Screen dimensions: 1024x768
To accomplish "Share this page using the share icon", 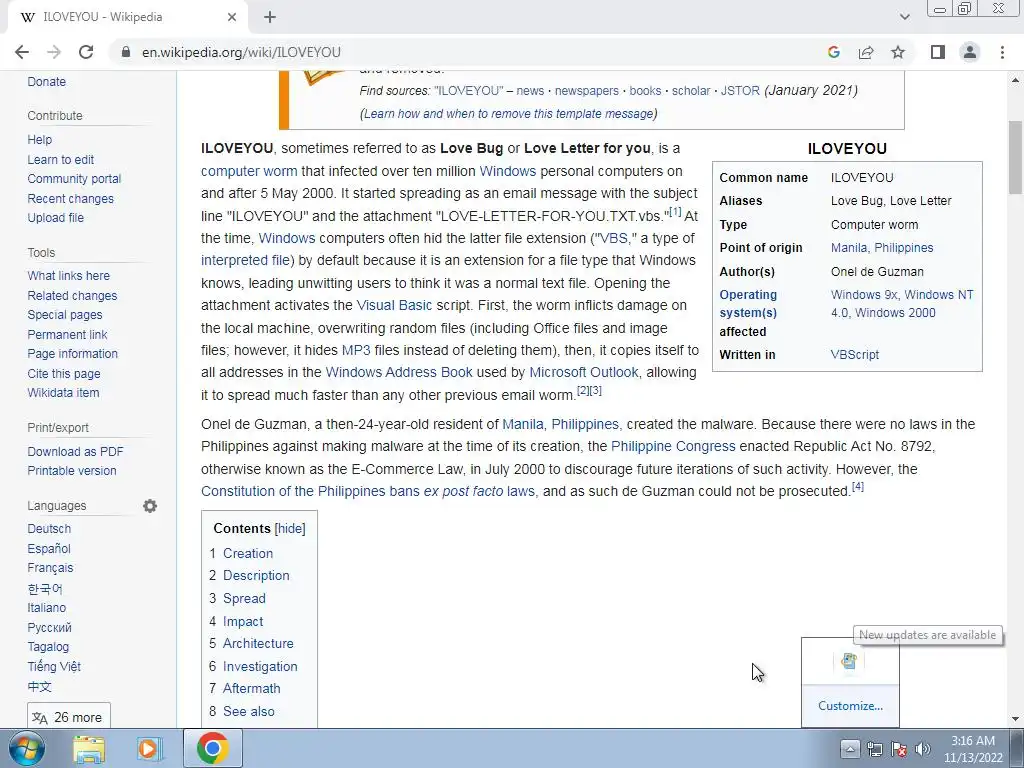I will 866,52.
